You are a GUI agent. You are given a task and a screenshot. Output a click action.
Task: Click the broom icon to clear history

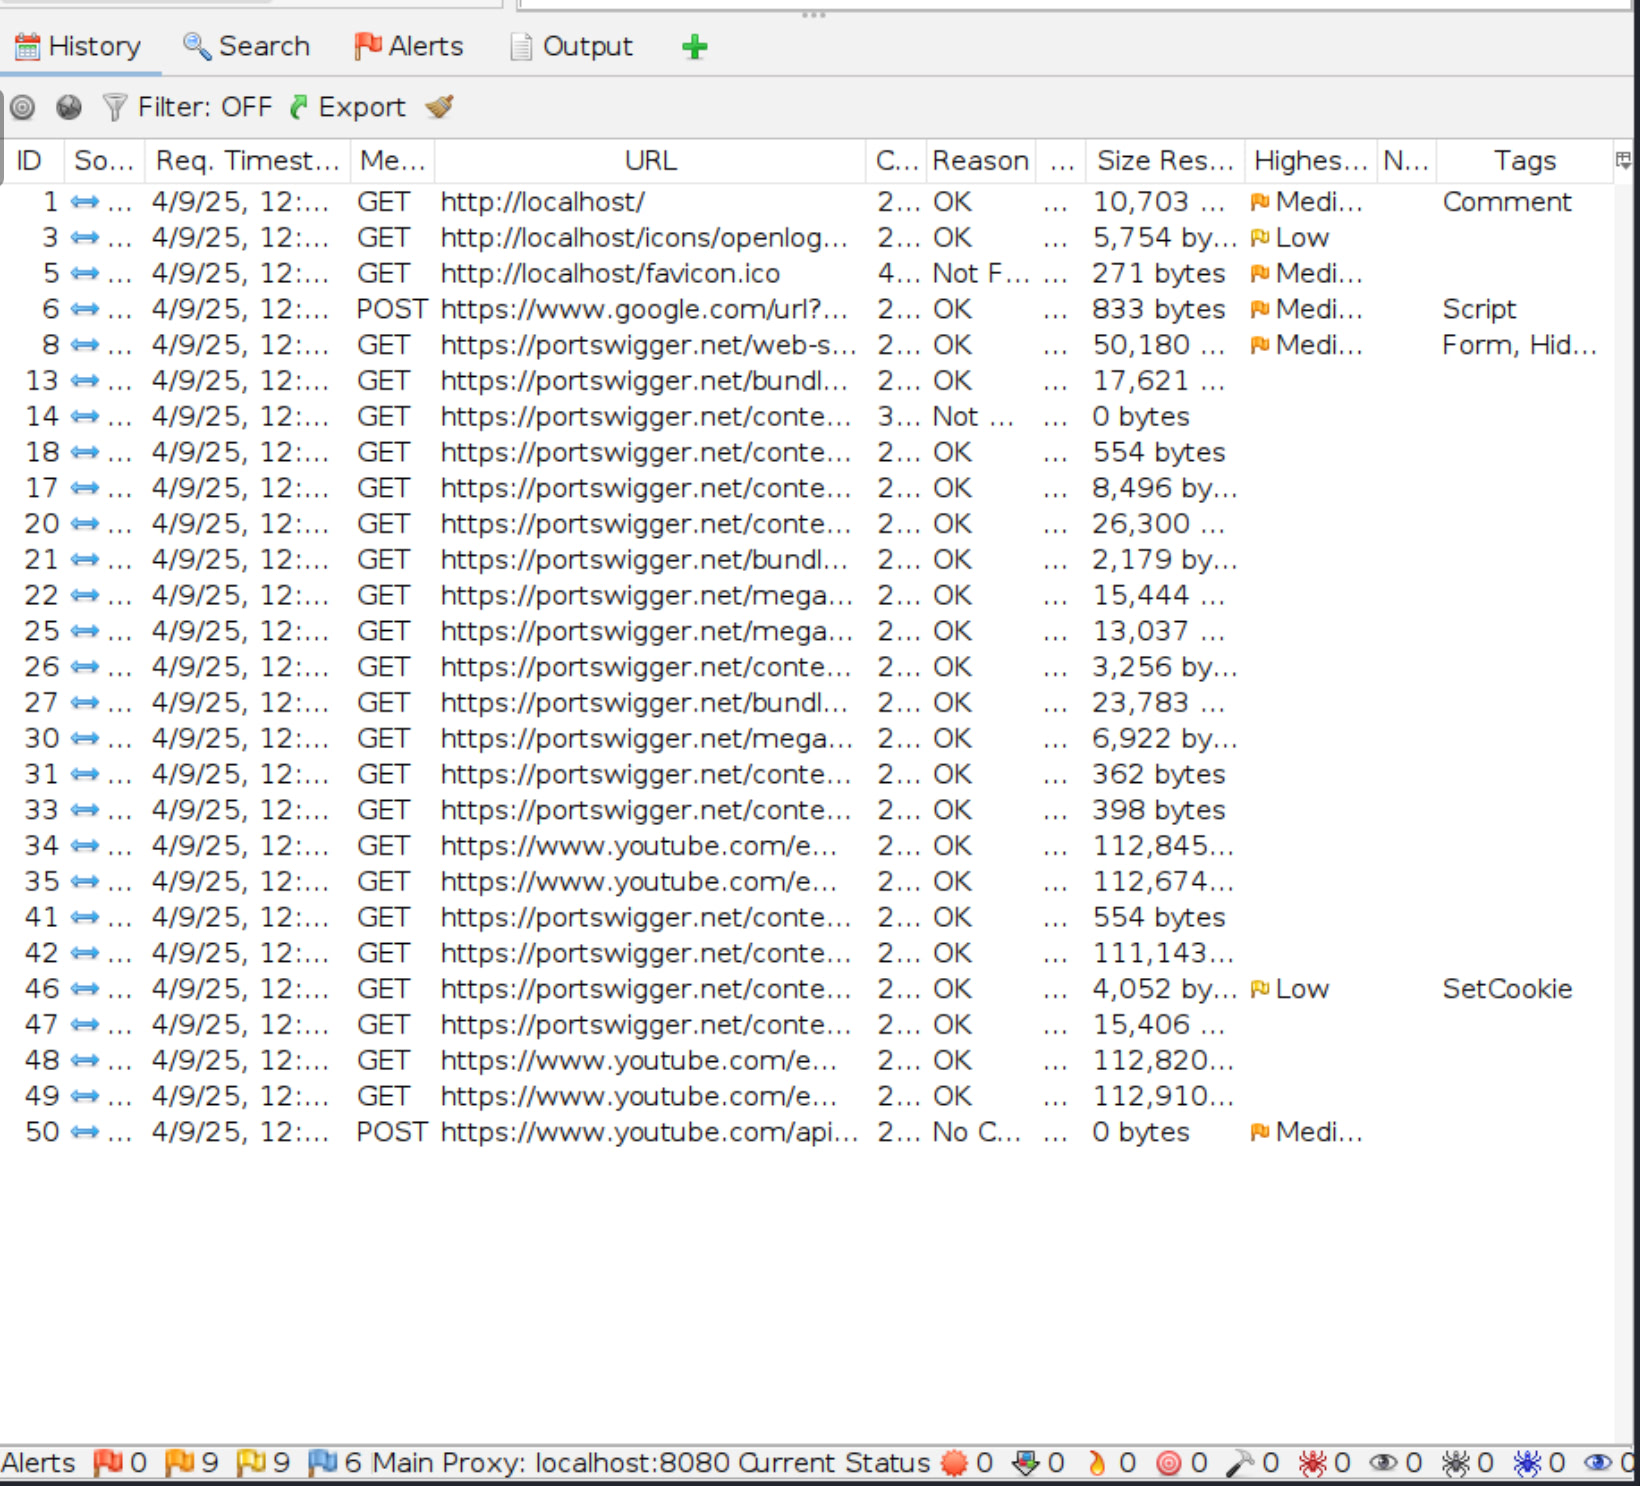point(440,107)
